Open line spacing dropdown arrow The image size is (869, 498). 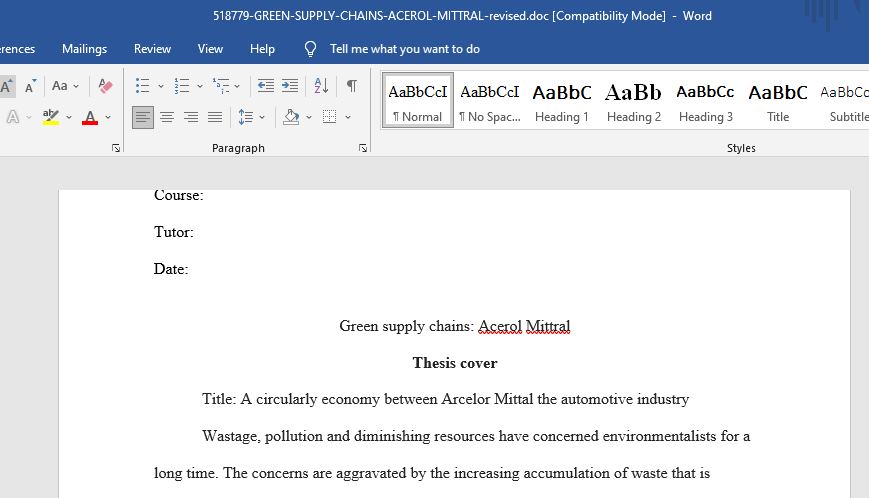(x=262, y=117)
